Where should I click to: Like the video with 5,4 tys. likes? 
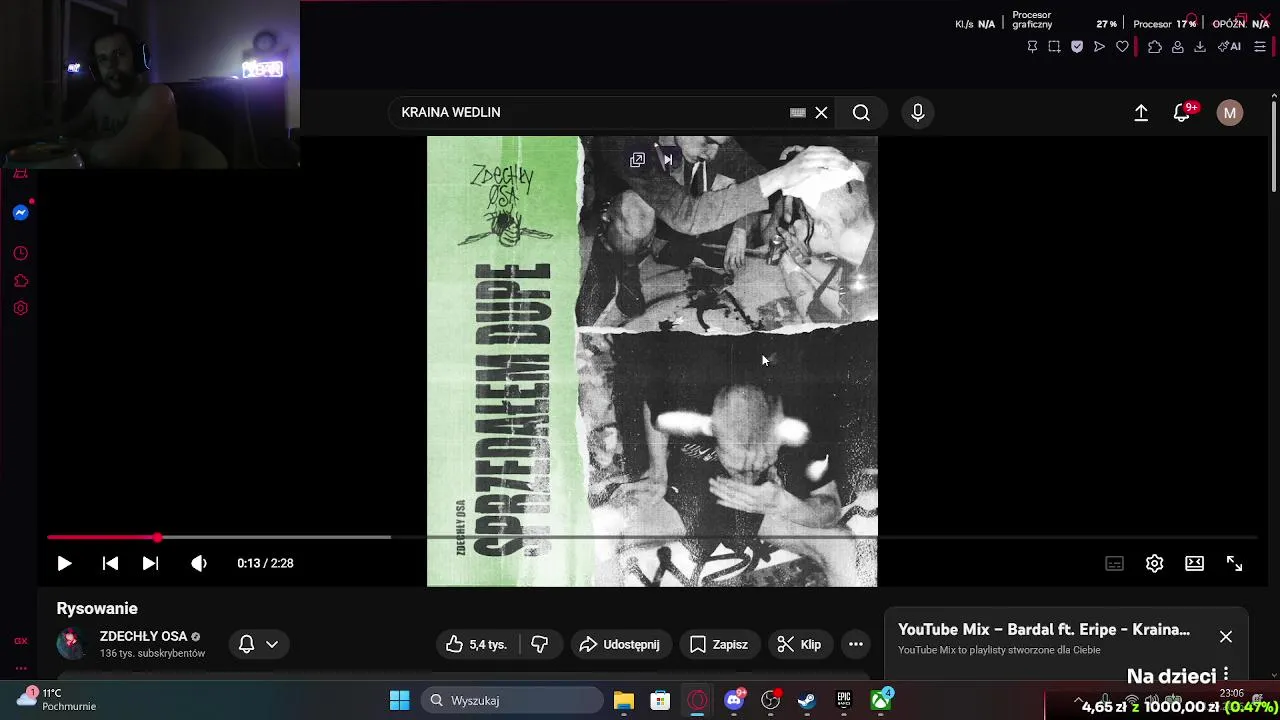pos(477,644)
